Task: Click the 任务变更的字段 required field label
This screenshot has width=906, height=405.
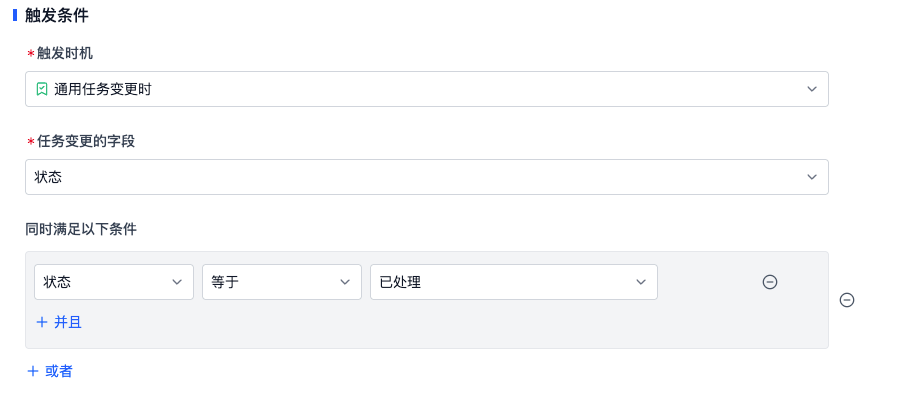Action: coord(86,142)
